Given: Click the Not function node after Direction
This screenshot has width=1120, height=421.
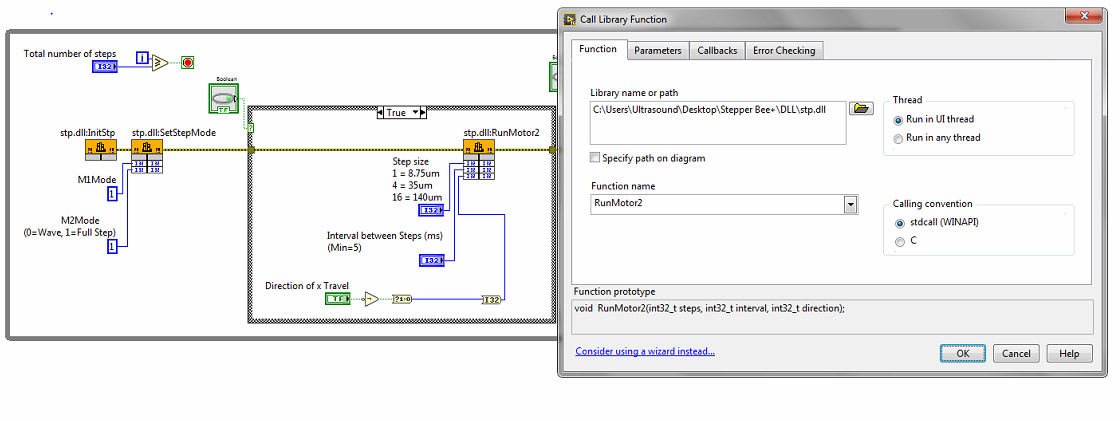Looking at the screenshot, I should coord(371,299).
